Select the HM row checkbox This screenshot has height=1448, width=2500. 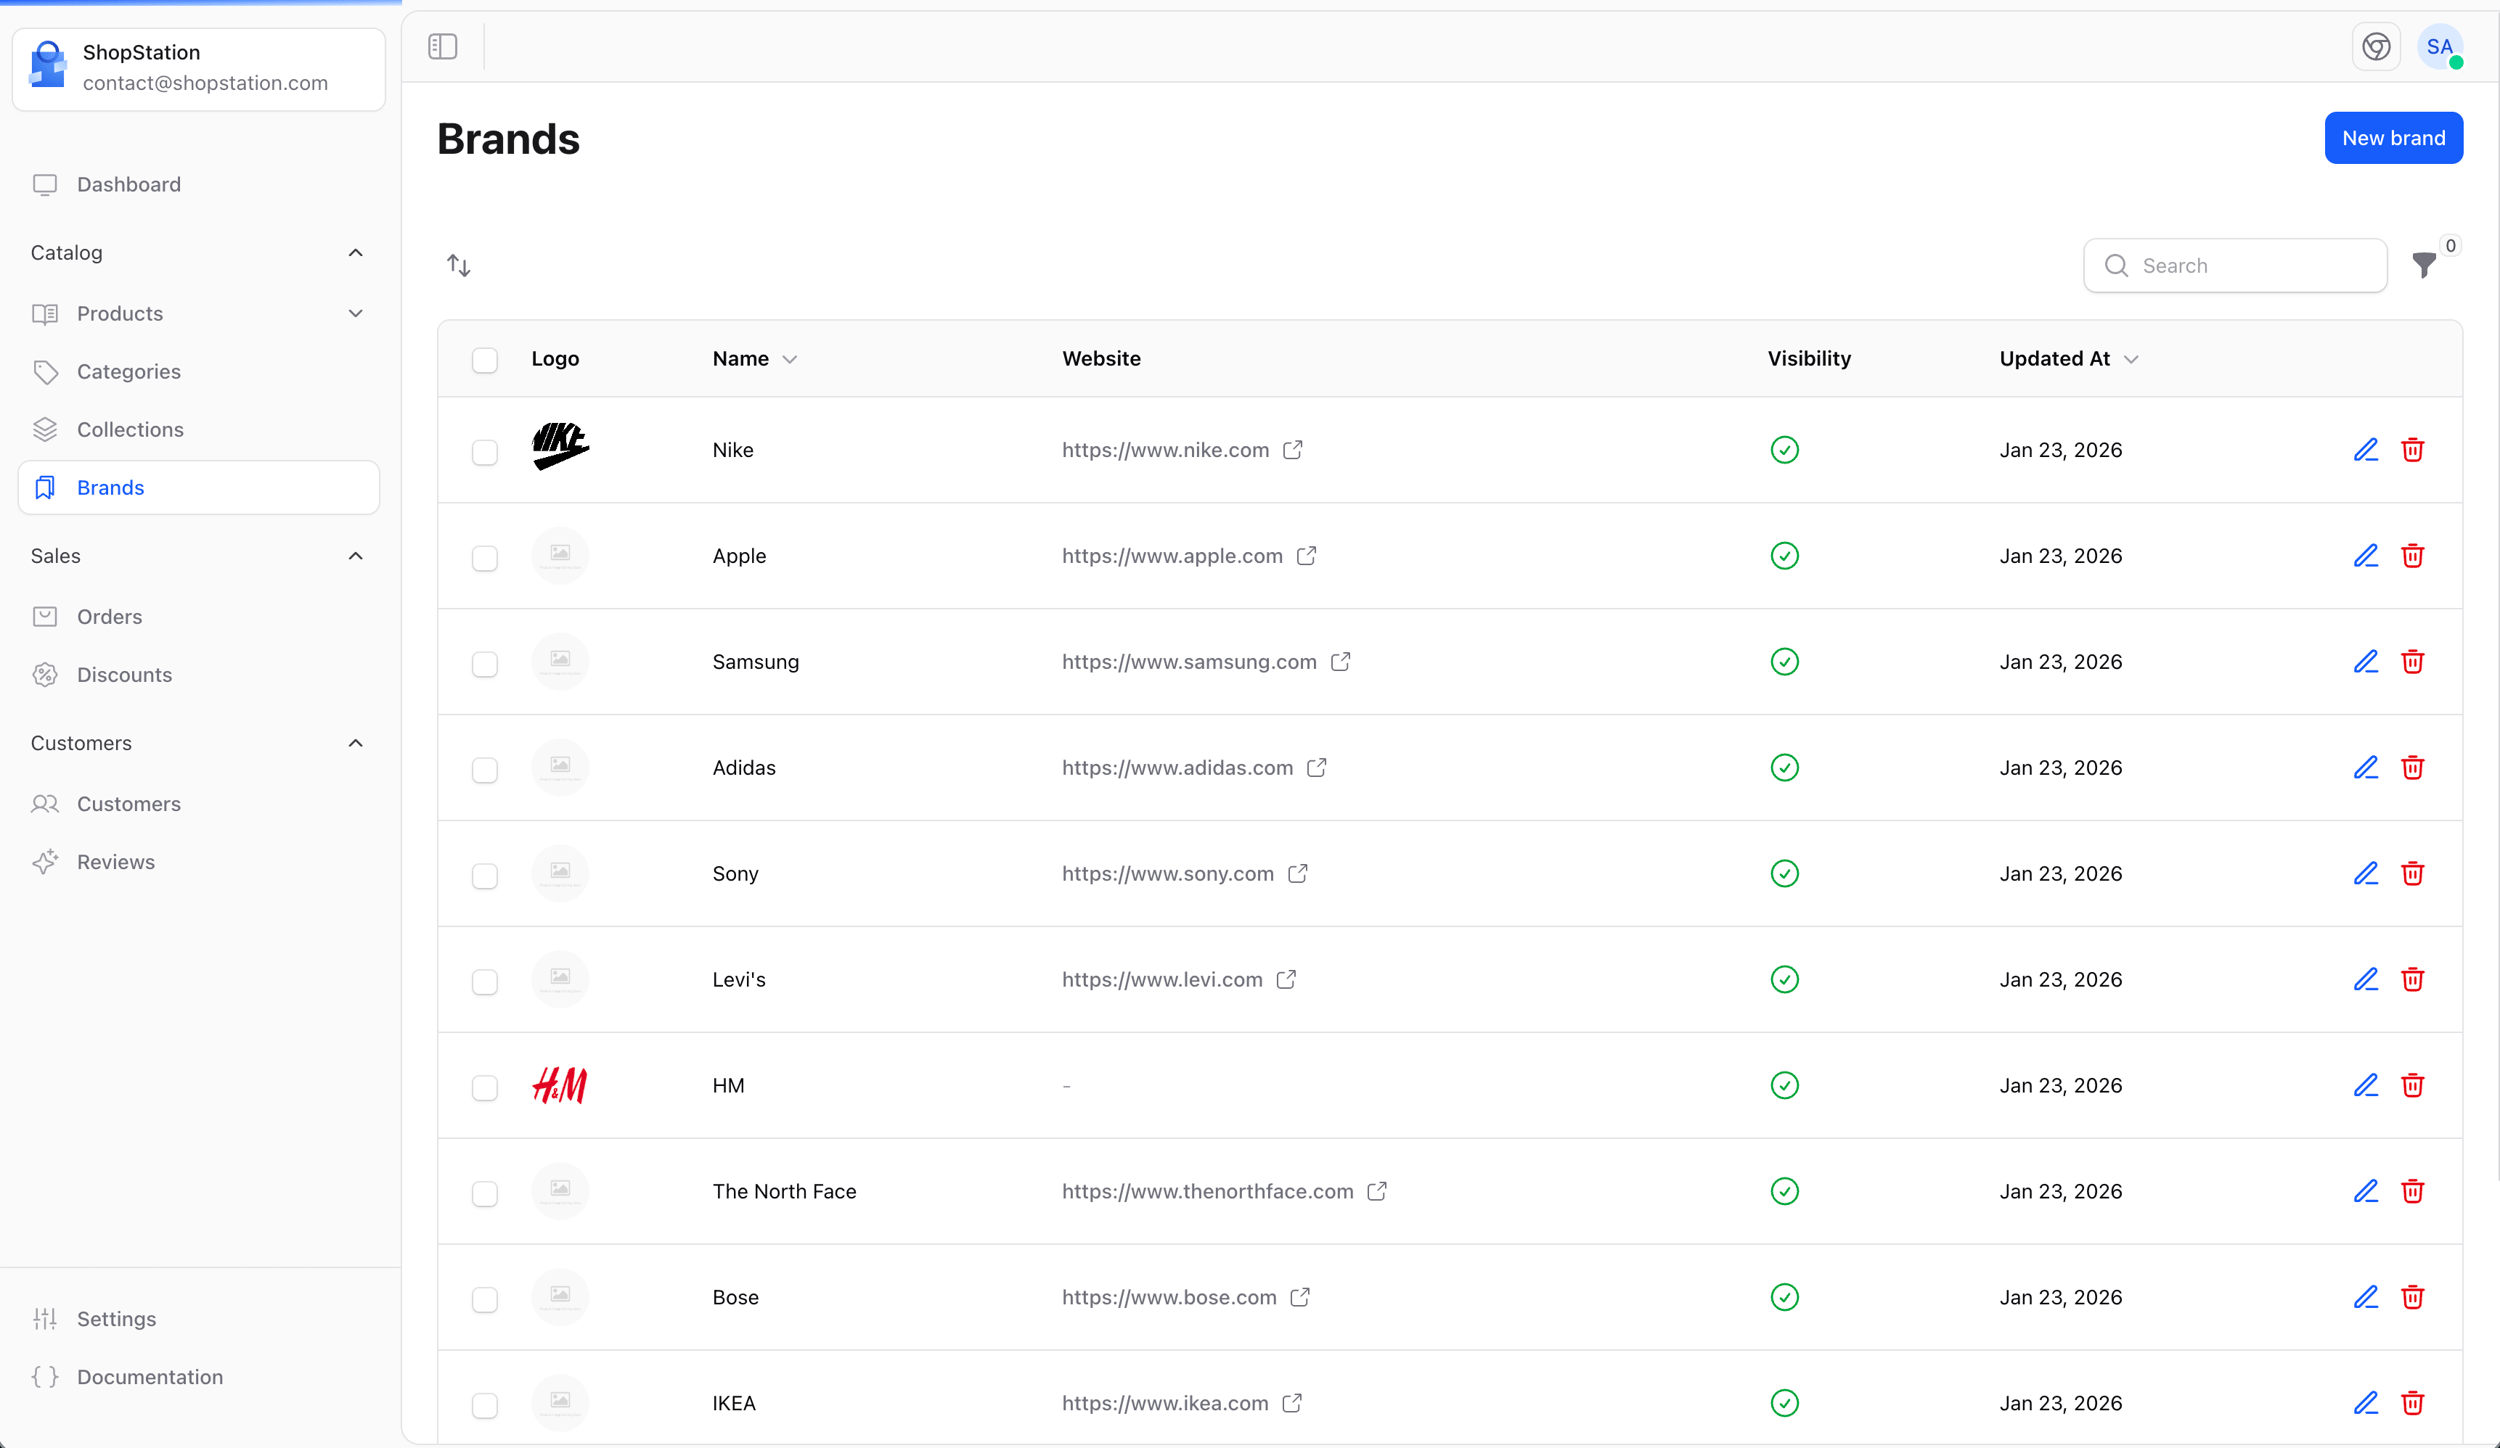click(x=484, y=1088)
